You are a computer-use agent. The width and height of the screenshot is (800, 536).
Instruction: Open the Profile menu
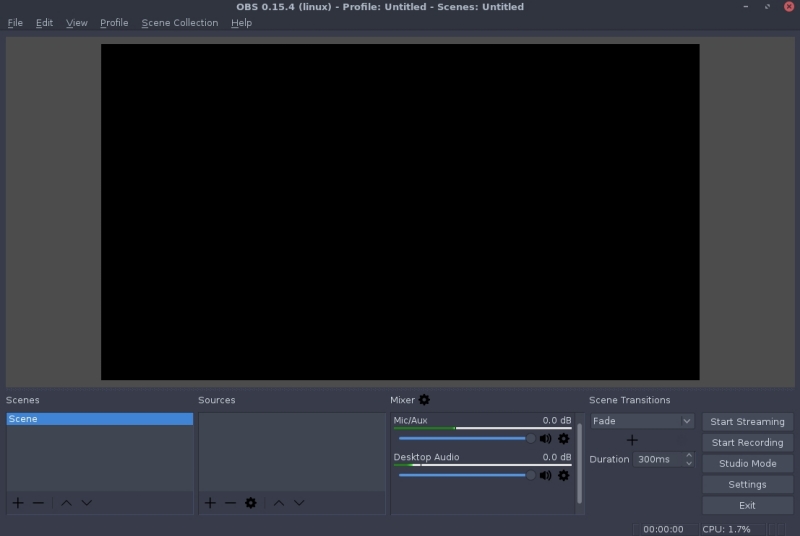[114, 23]
